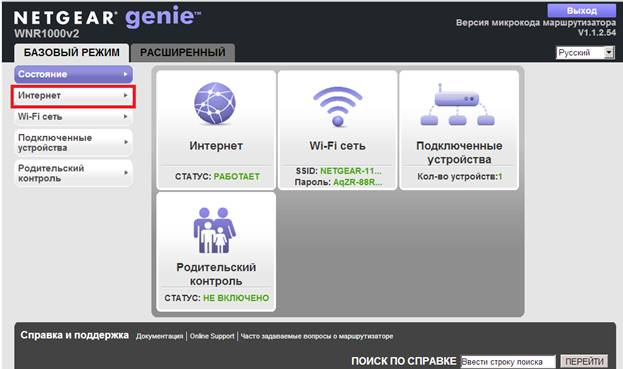Click the Подключенные устройства tile title
623x369 pixels.
click(459, 153)
